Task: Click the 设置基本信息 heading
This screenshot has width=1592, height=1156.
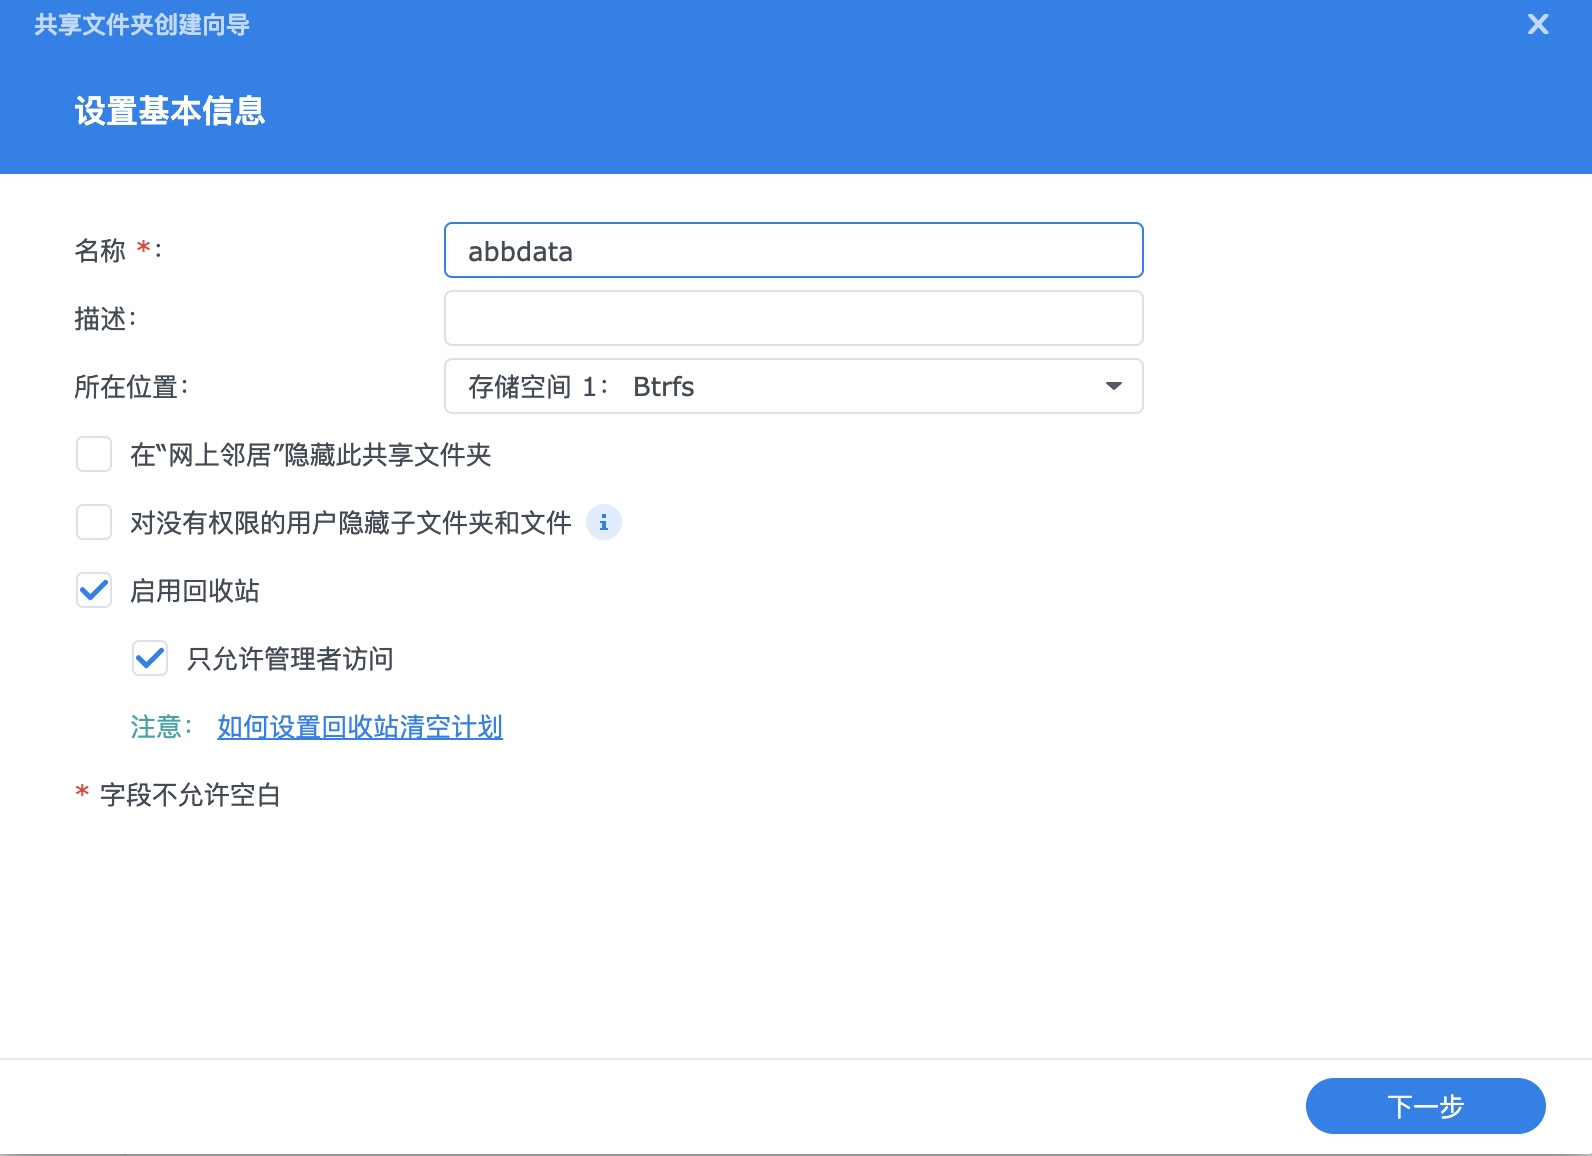Action: coord(170,111)
